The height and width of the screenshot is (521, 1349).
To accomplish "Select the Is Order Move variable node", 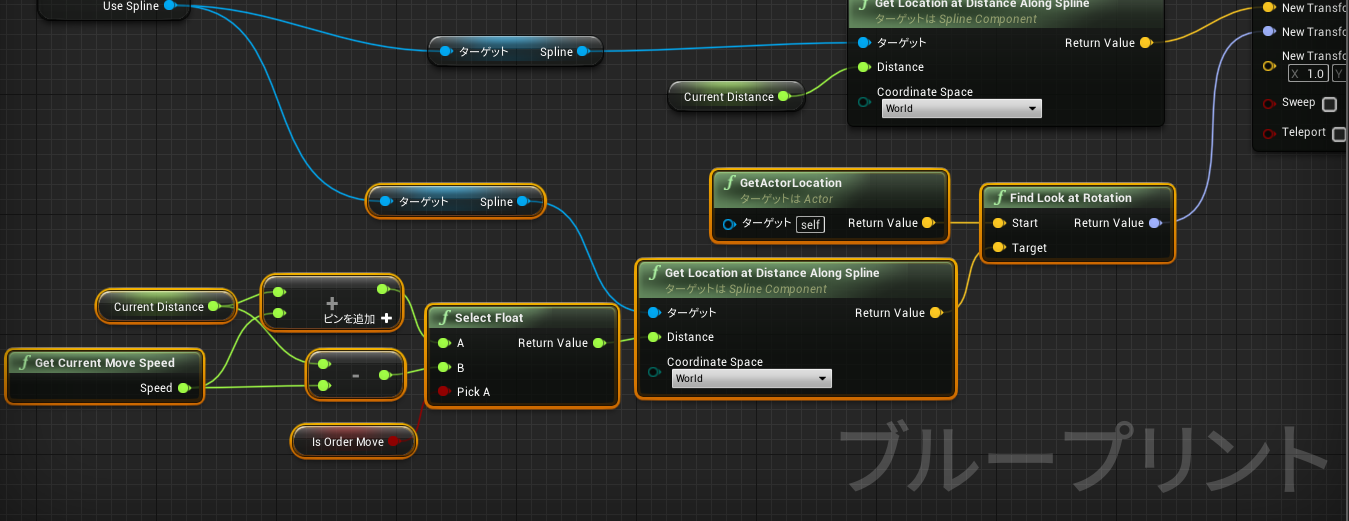I will pos(353,441).
